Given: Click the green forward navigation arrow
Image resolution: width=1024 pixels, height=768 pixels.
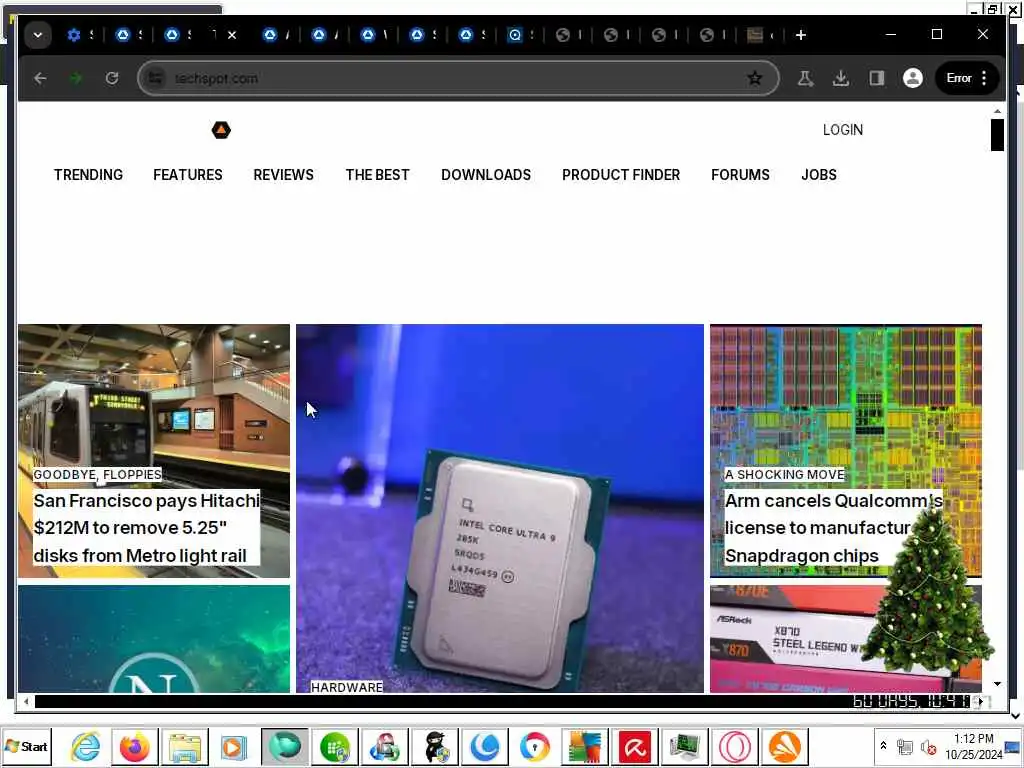Looking at the screenshot, I should (76, 78).
